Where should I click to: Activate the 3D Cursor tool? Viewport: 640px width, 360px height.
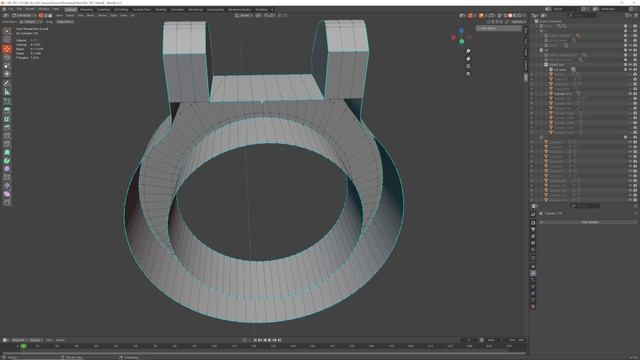point(7,40)
